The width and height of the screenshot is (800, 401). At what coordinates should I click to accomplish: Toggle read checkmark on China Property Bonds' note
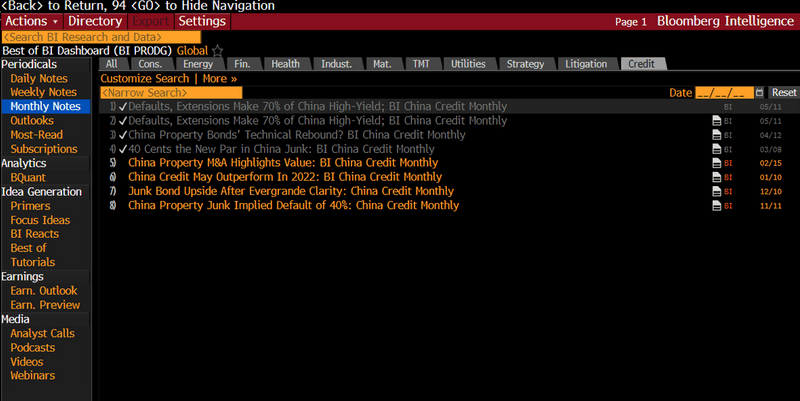[x=123, y=135]
